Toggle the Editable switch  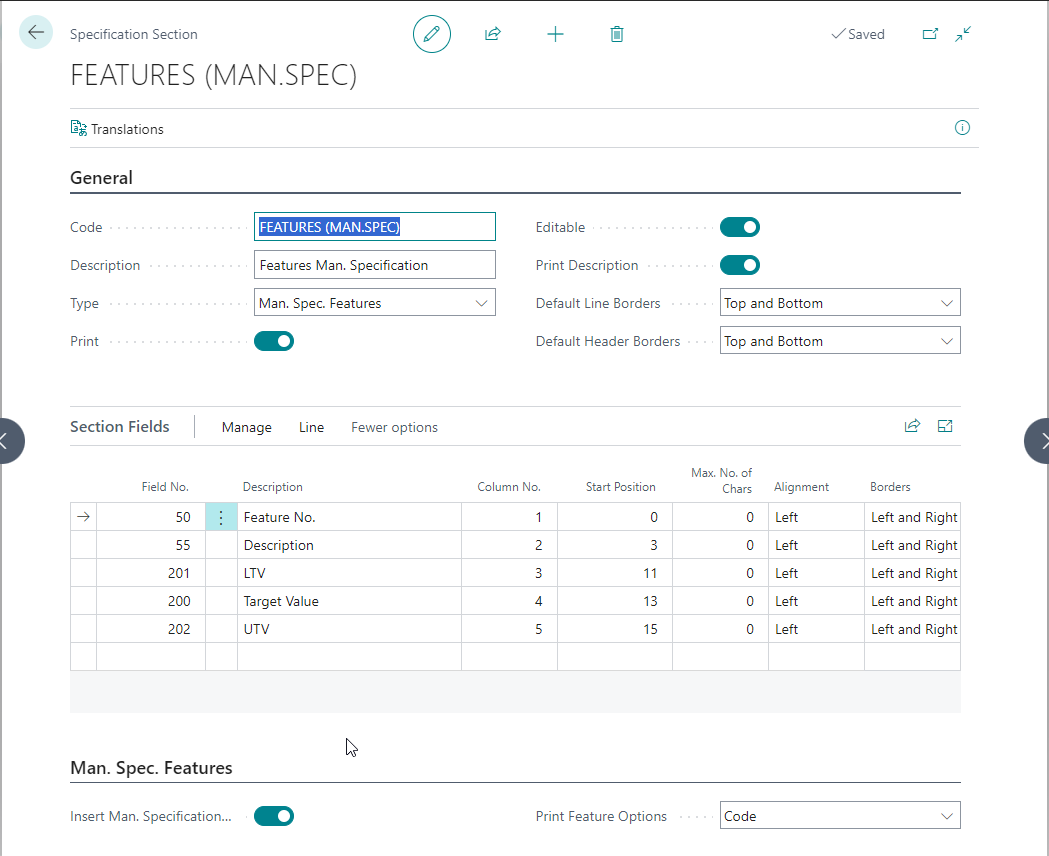point(740,227)
